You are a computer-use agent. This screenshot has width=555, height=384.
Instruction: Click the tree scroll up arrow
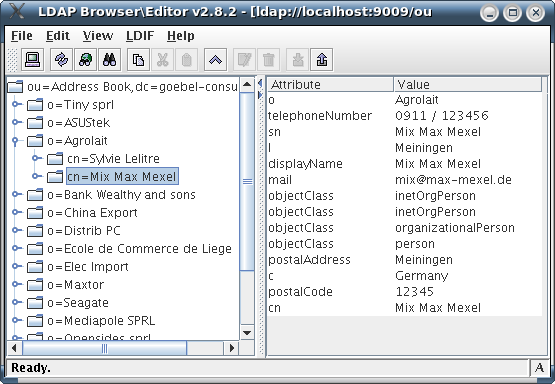tap(247, 85)
